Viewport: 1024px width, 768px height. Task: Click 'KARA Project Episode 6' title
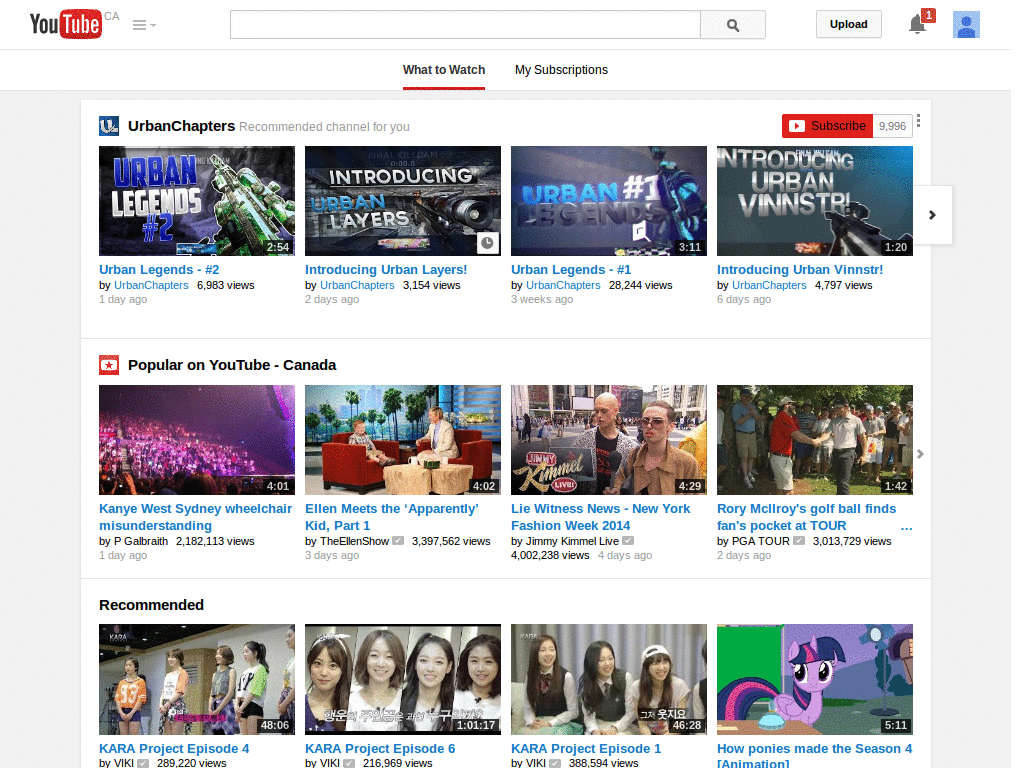(x=380, y=749)
